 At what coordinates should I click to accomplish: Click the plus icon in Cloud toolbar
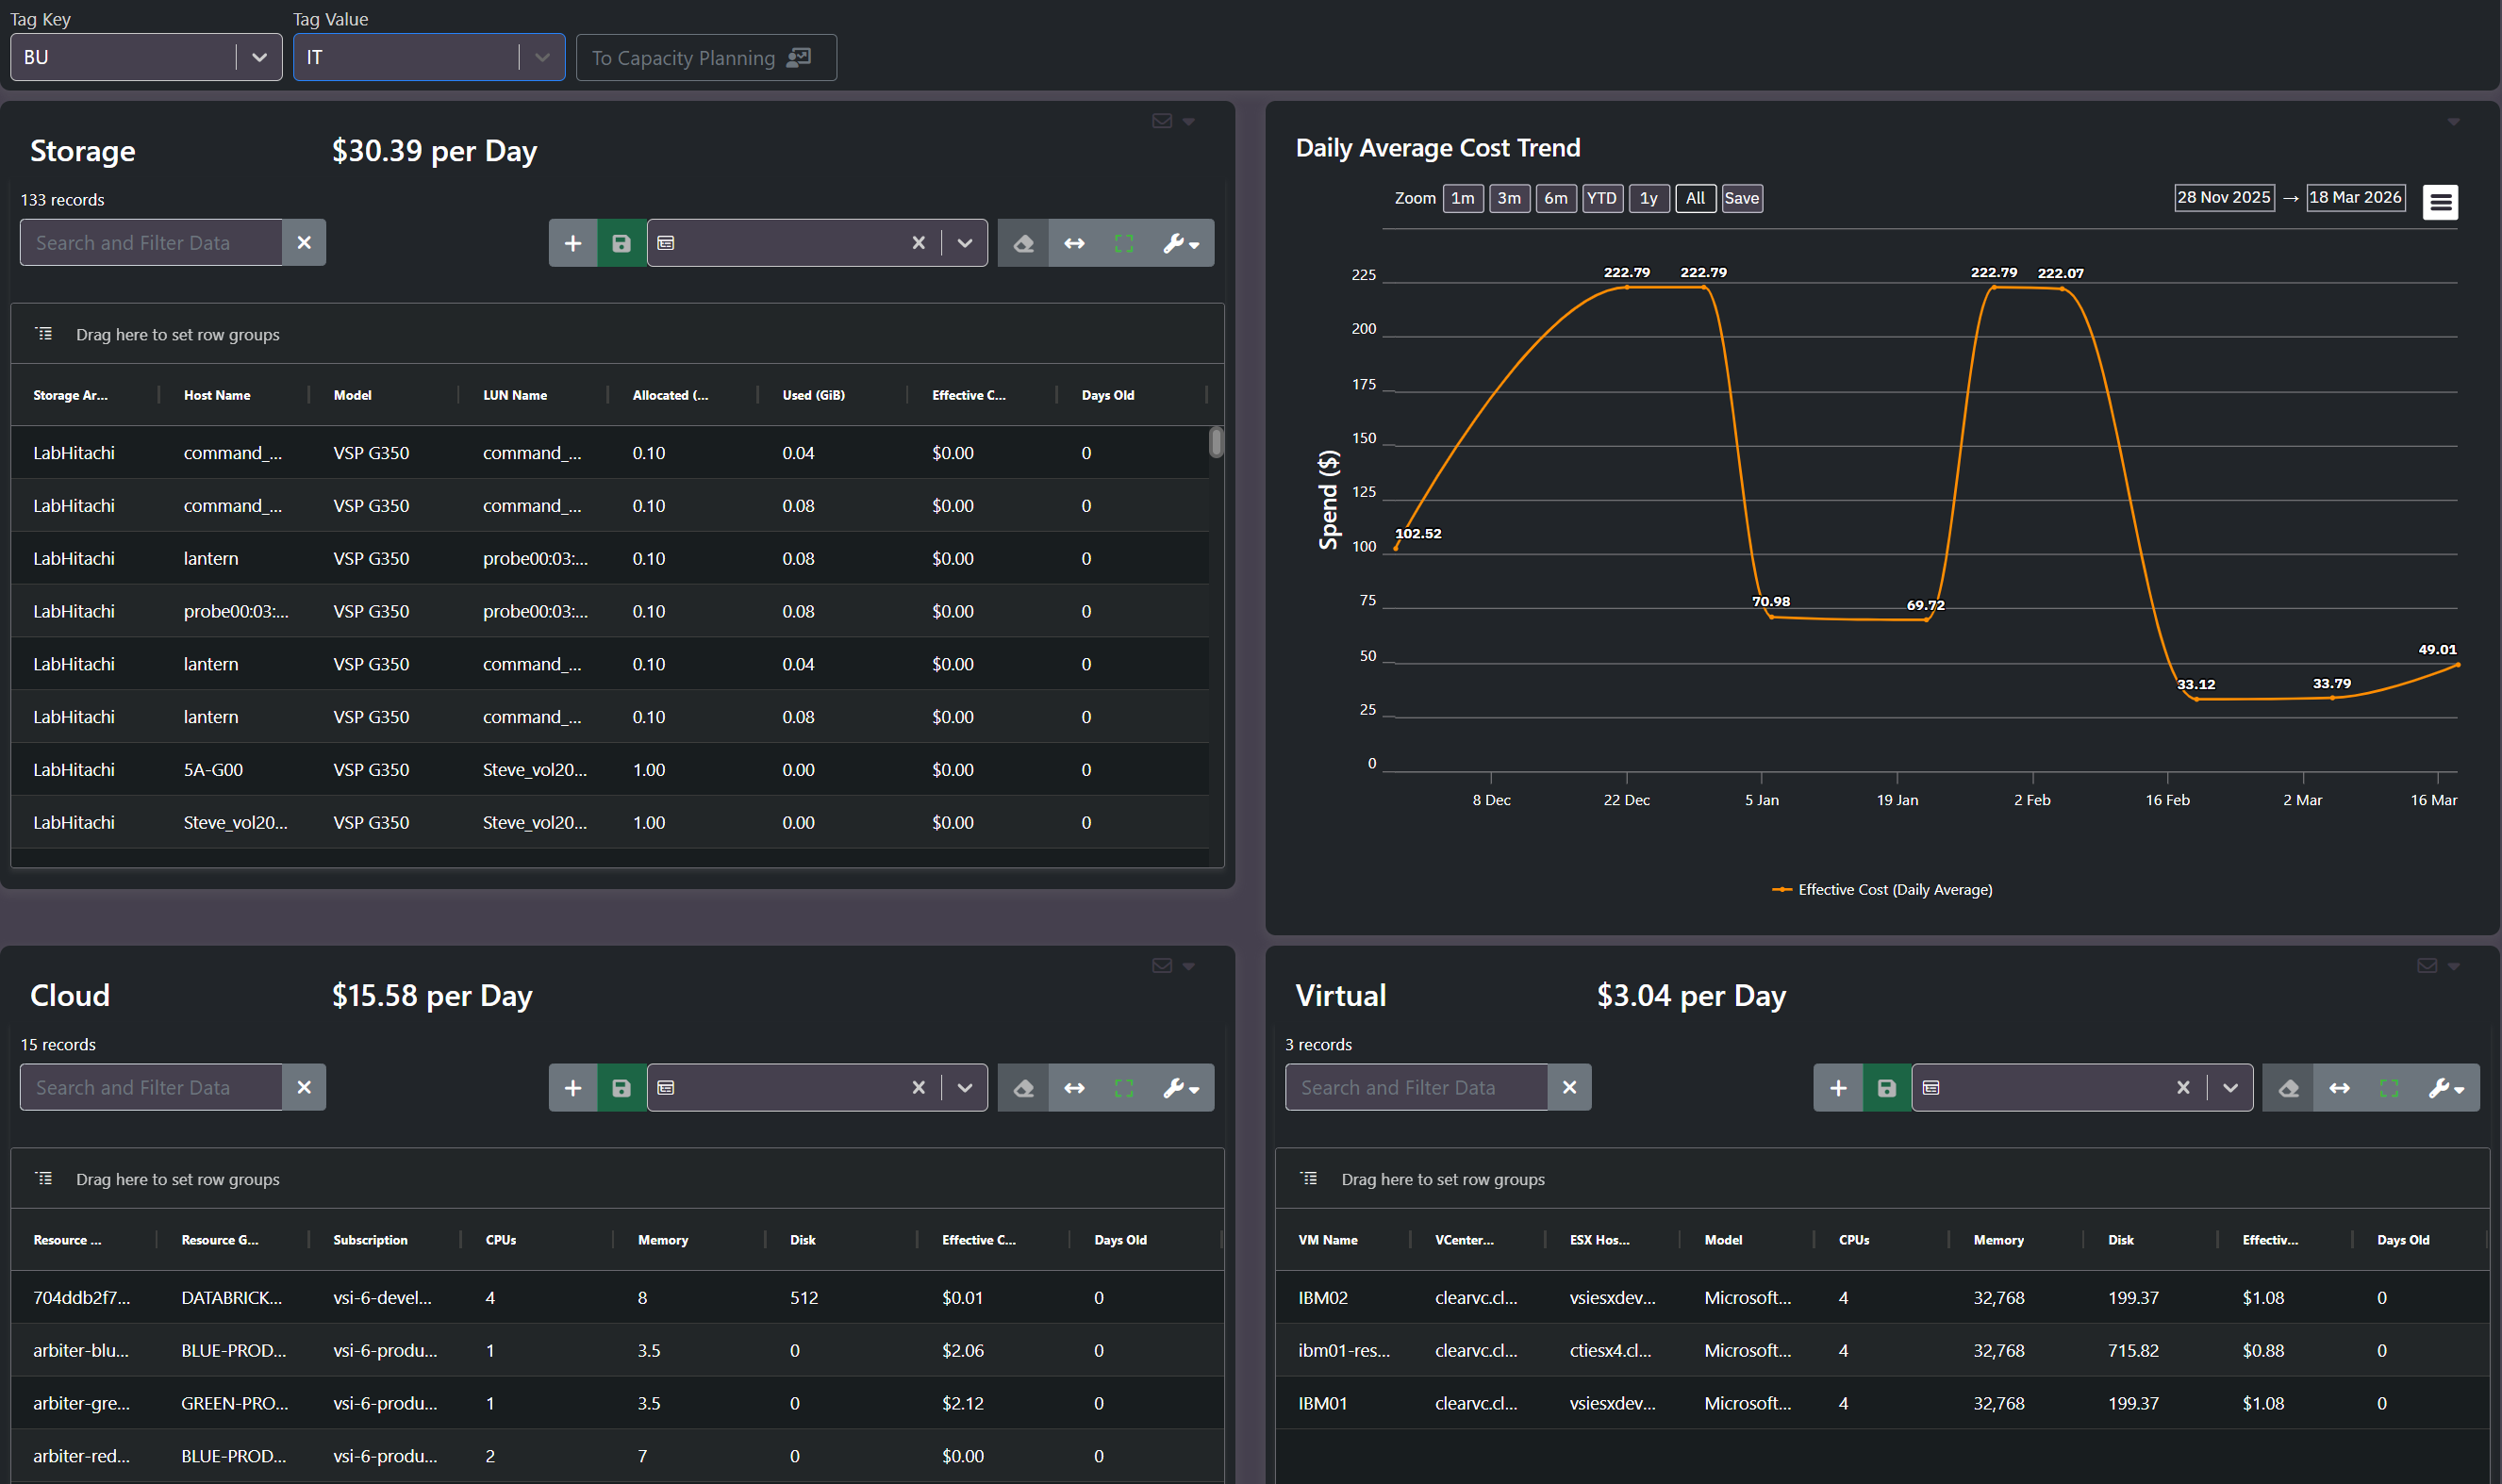573,1088
